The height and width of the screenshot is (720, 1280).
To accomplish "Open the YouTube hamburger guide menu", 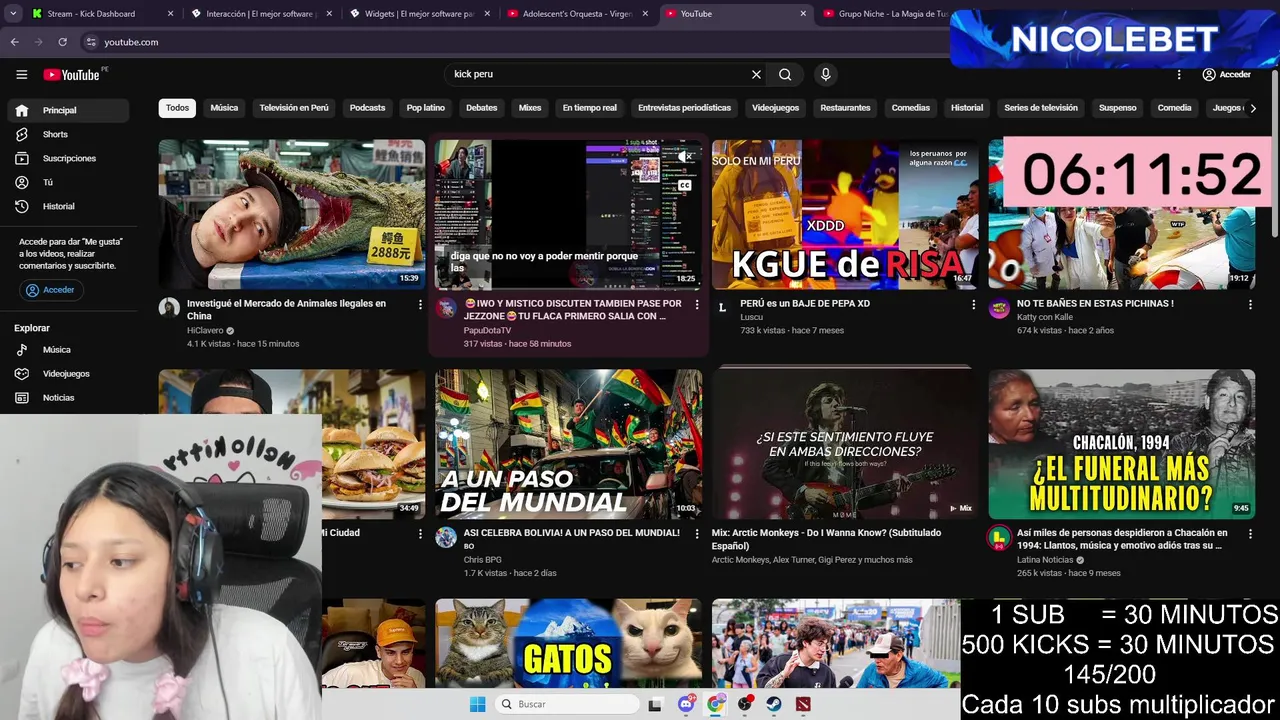I will coord(21,74).
